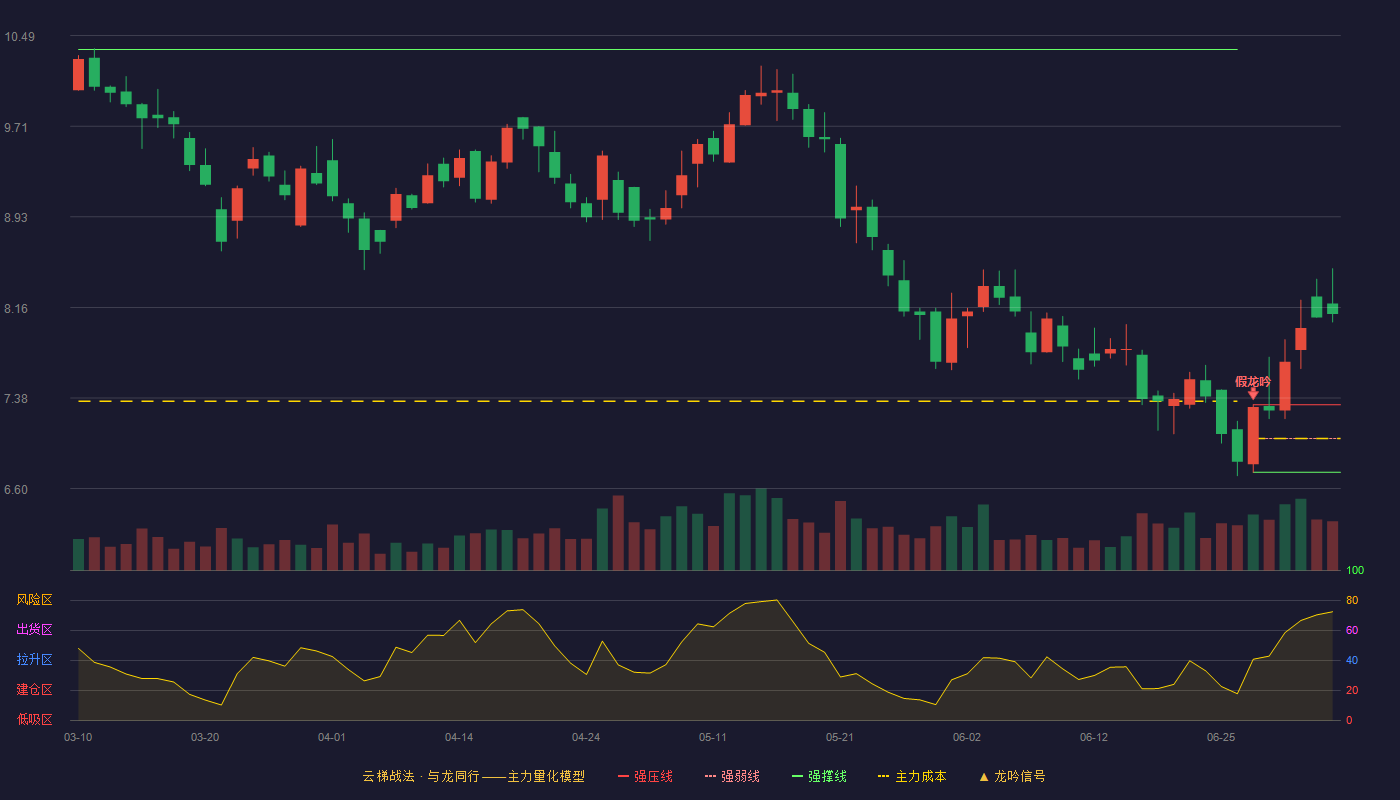
Task: Click the yellow dotted icon beside 主力成本
Action: pos(884,776)
